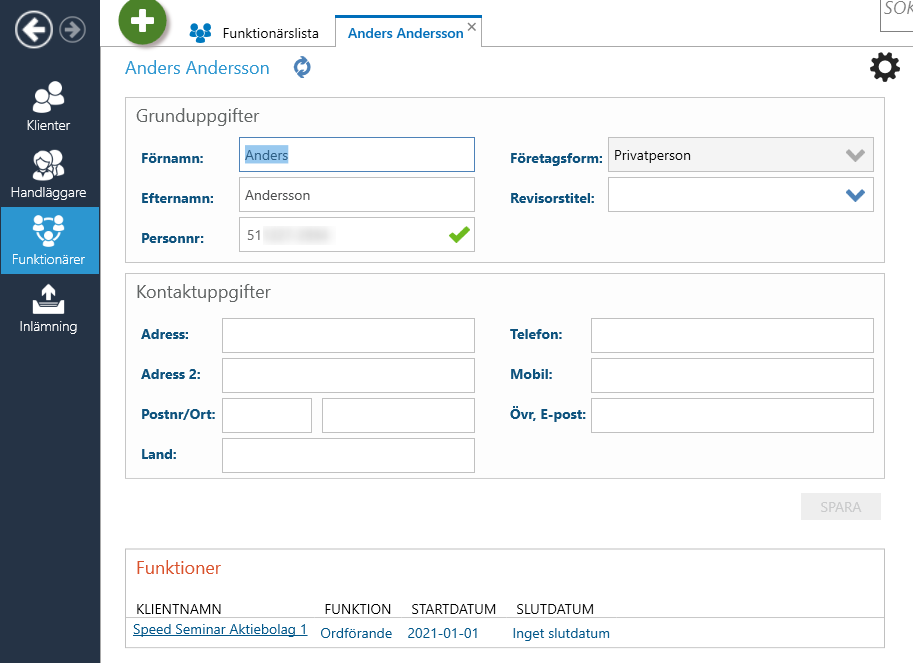Switch to the Funktionärslista tab
The width and height of the screenshot is (913, 663).
pos(271,33)
